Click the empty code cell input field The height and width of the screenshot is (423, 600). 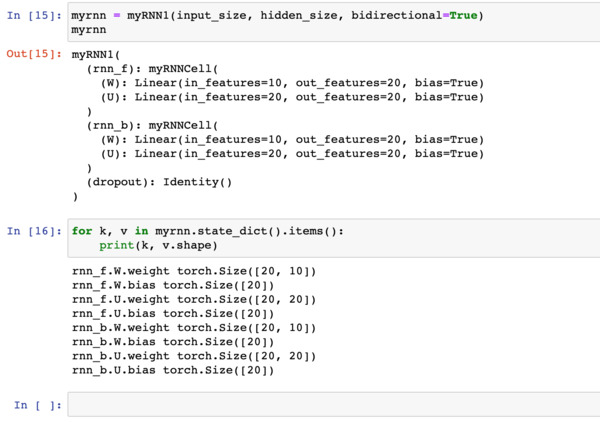tap(334, 404)
